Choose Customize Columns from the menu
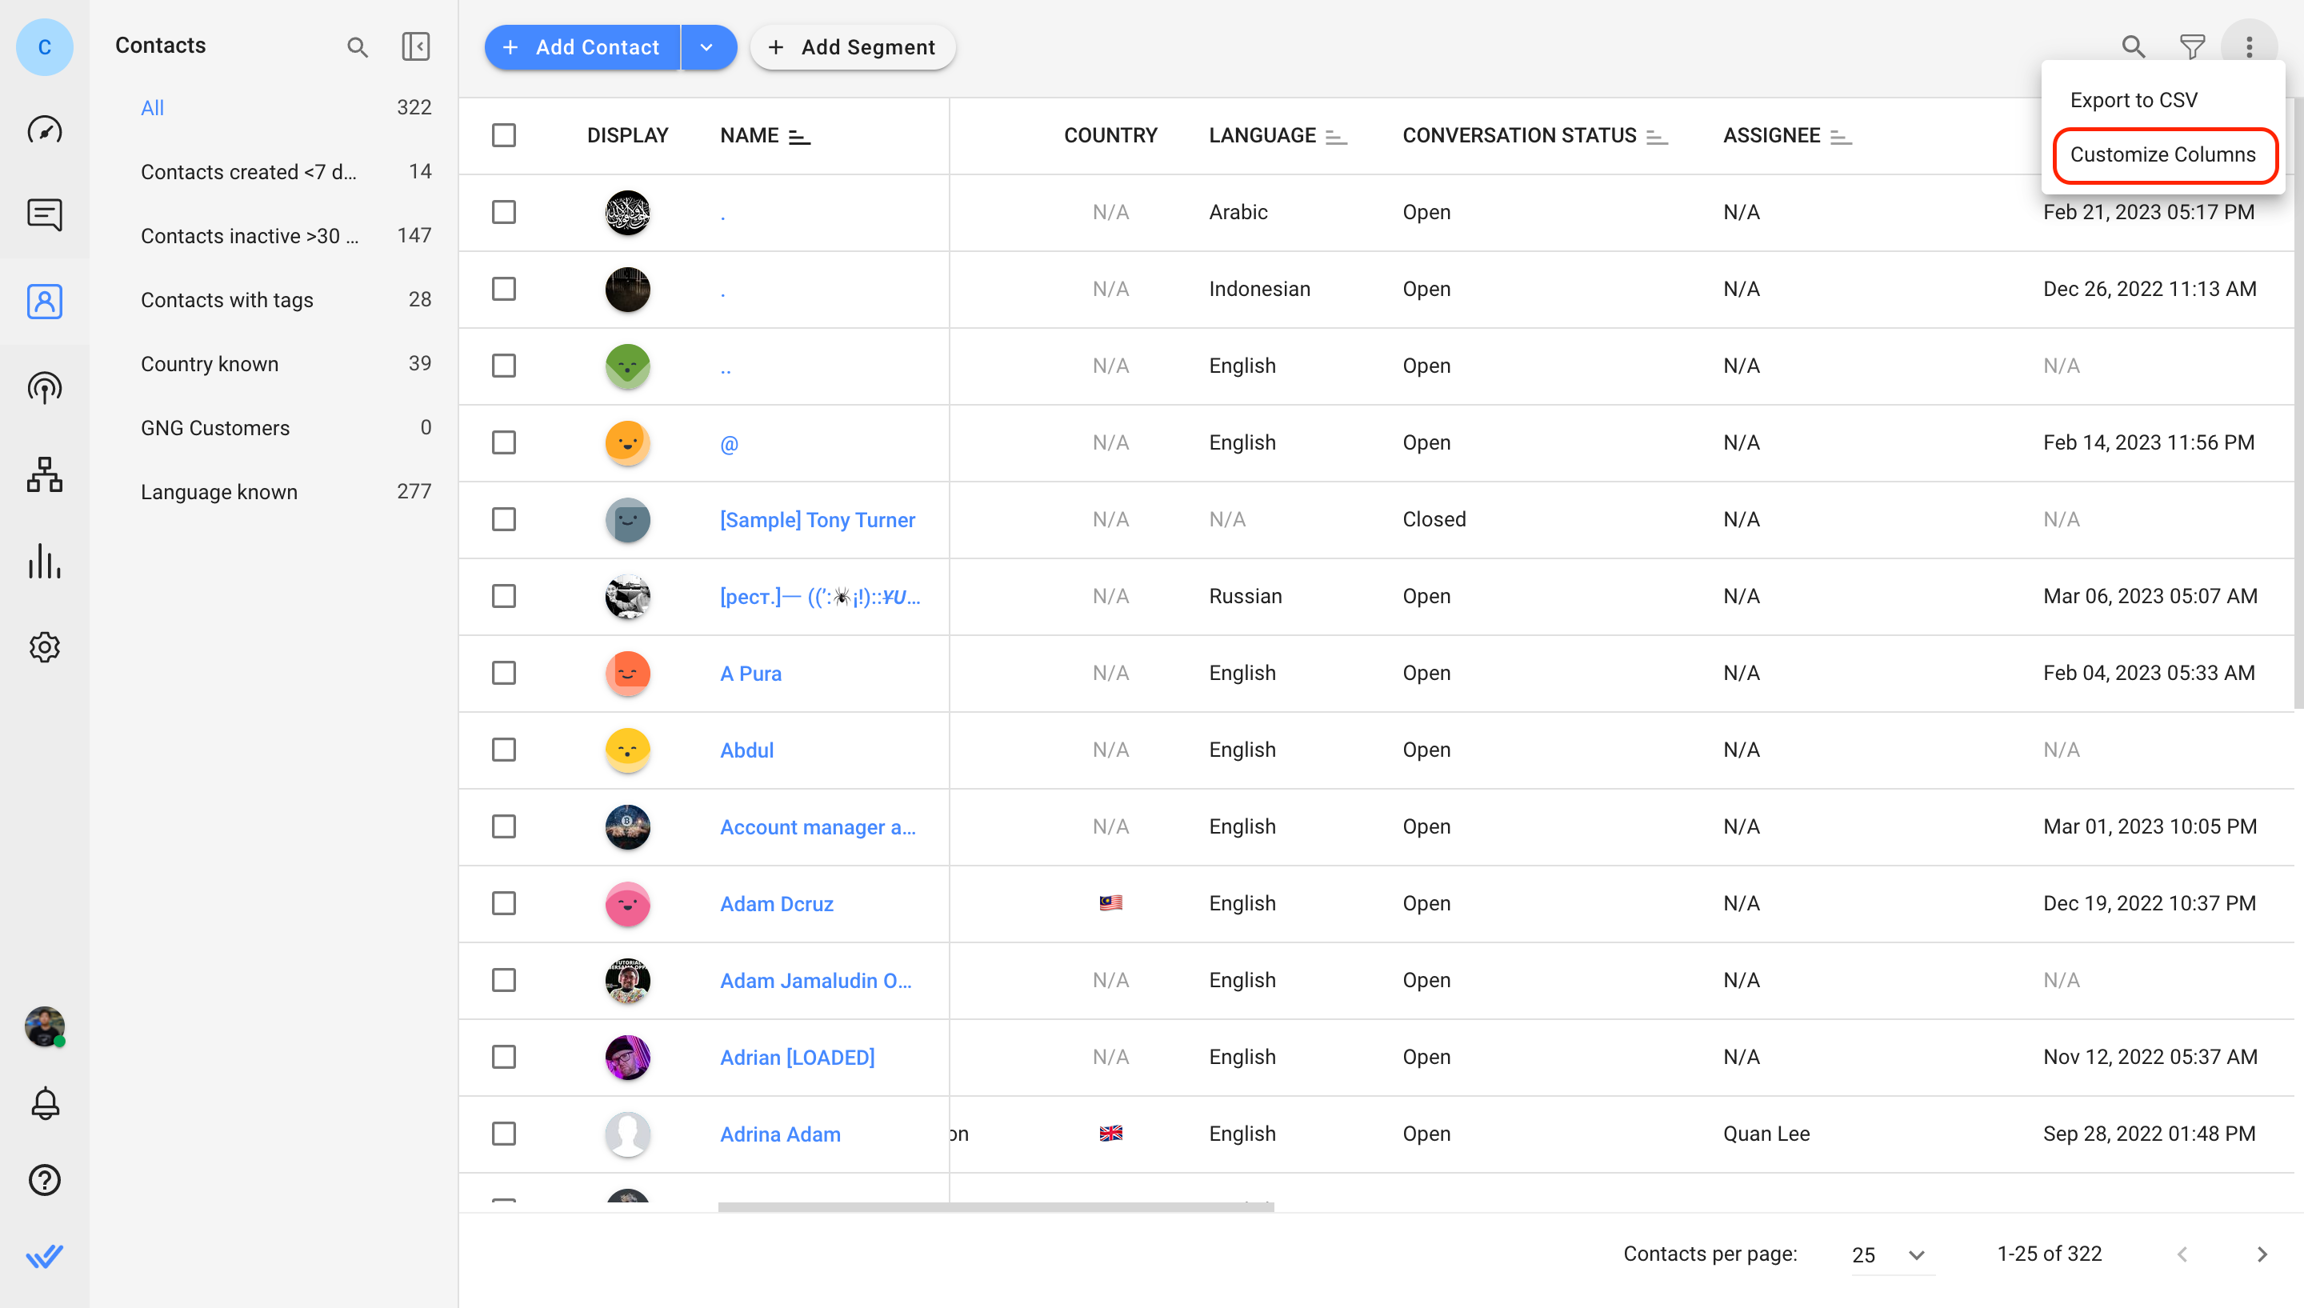 [2163, 155]
